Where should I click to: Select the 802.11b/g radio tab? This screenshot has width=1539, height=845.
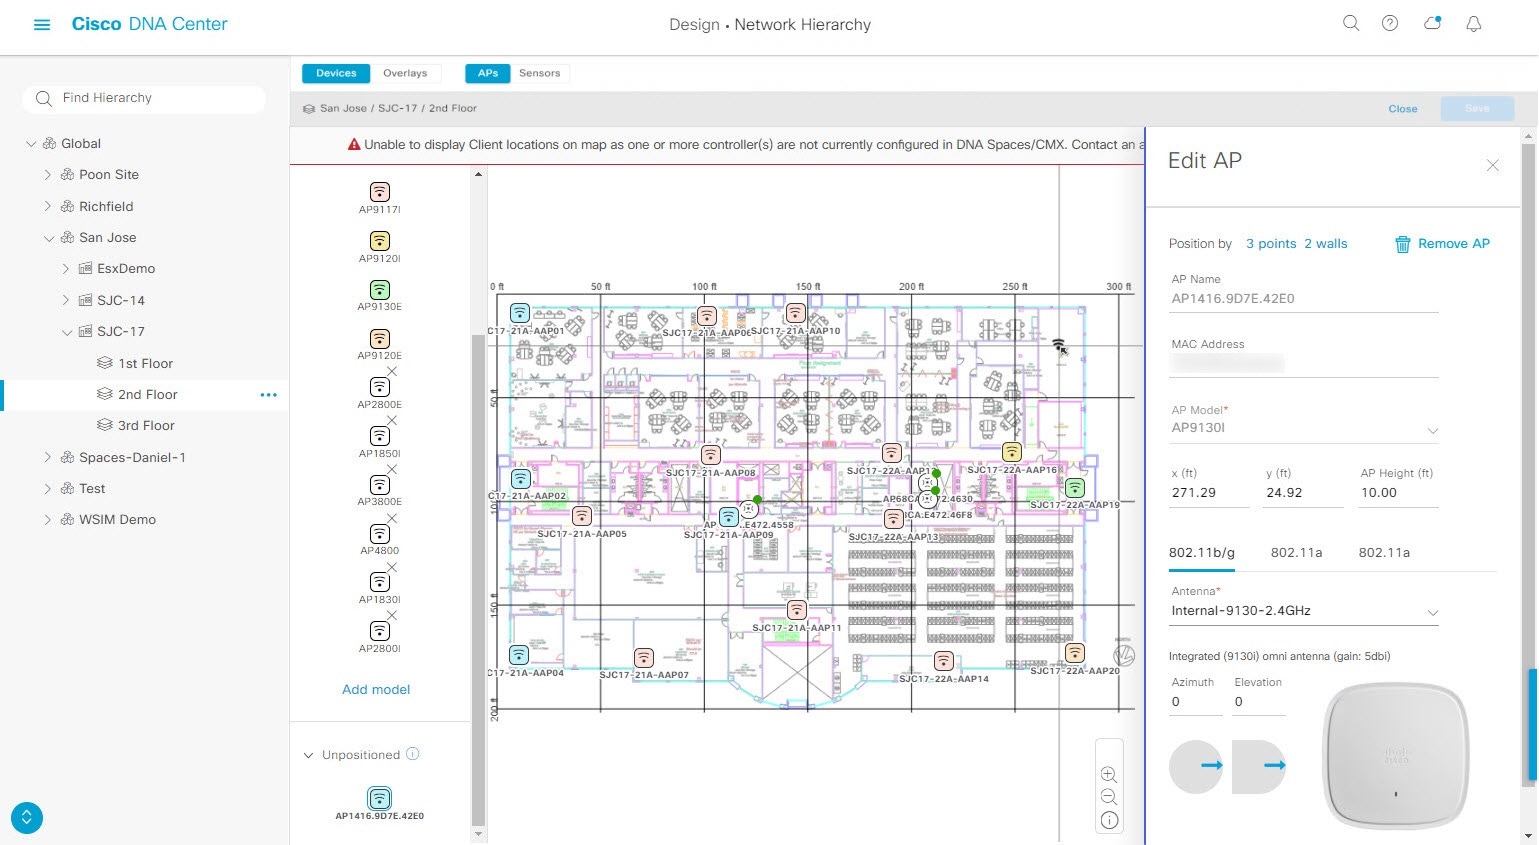pos(1202,552)
